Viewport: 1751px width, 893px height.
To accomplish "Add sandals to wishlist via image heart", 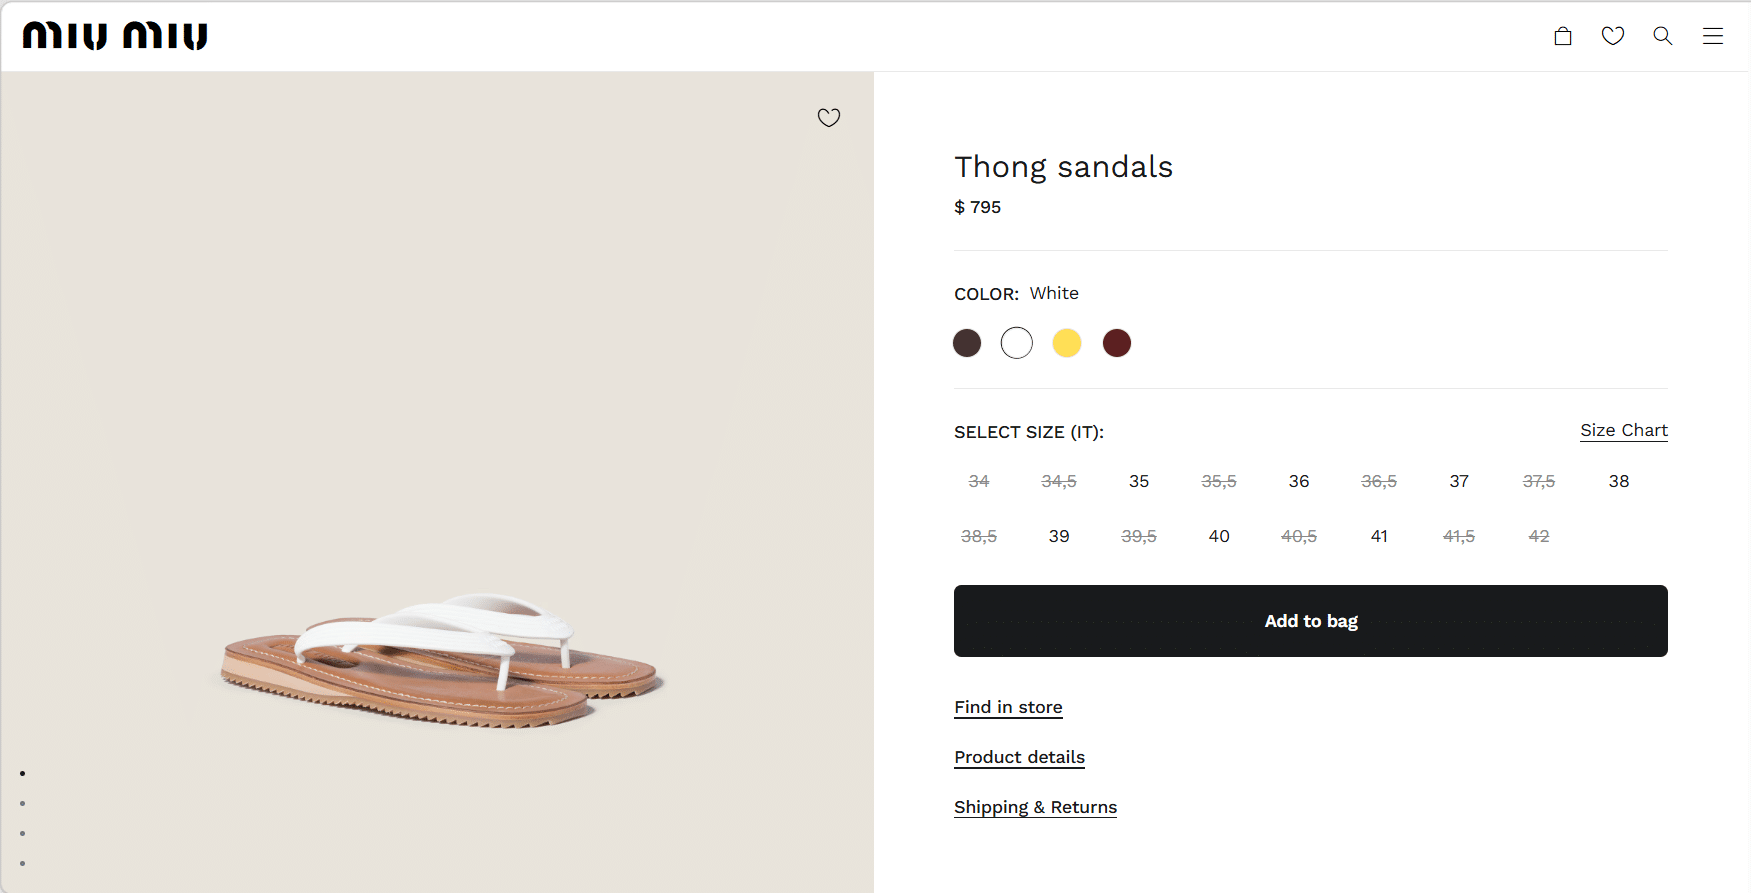I will [829, 118].
